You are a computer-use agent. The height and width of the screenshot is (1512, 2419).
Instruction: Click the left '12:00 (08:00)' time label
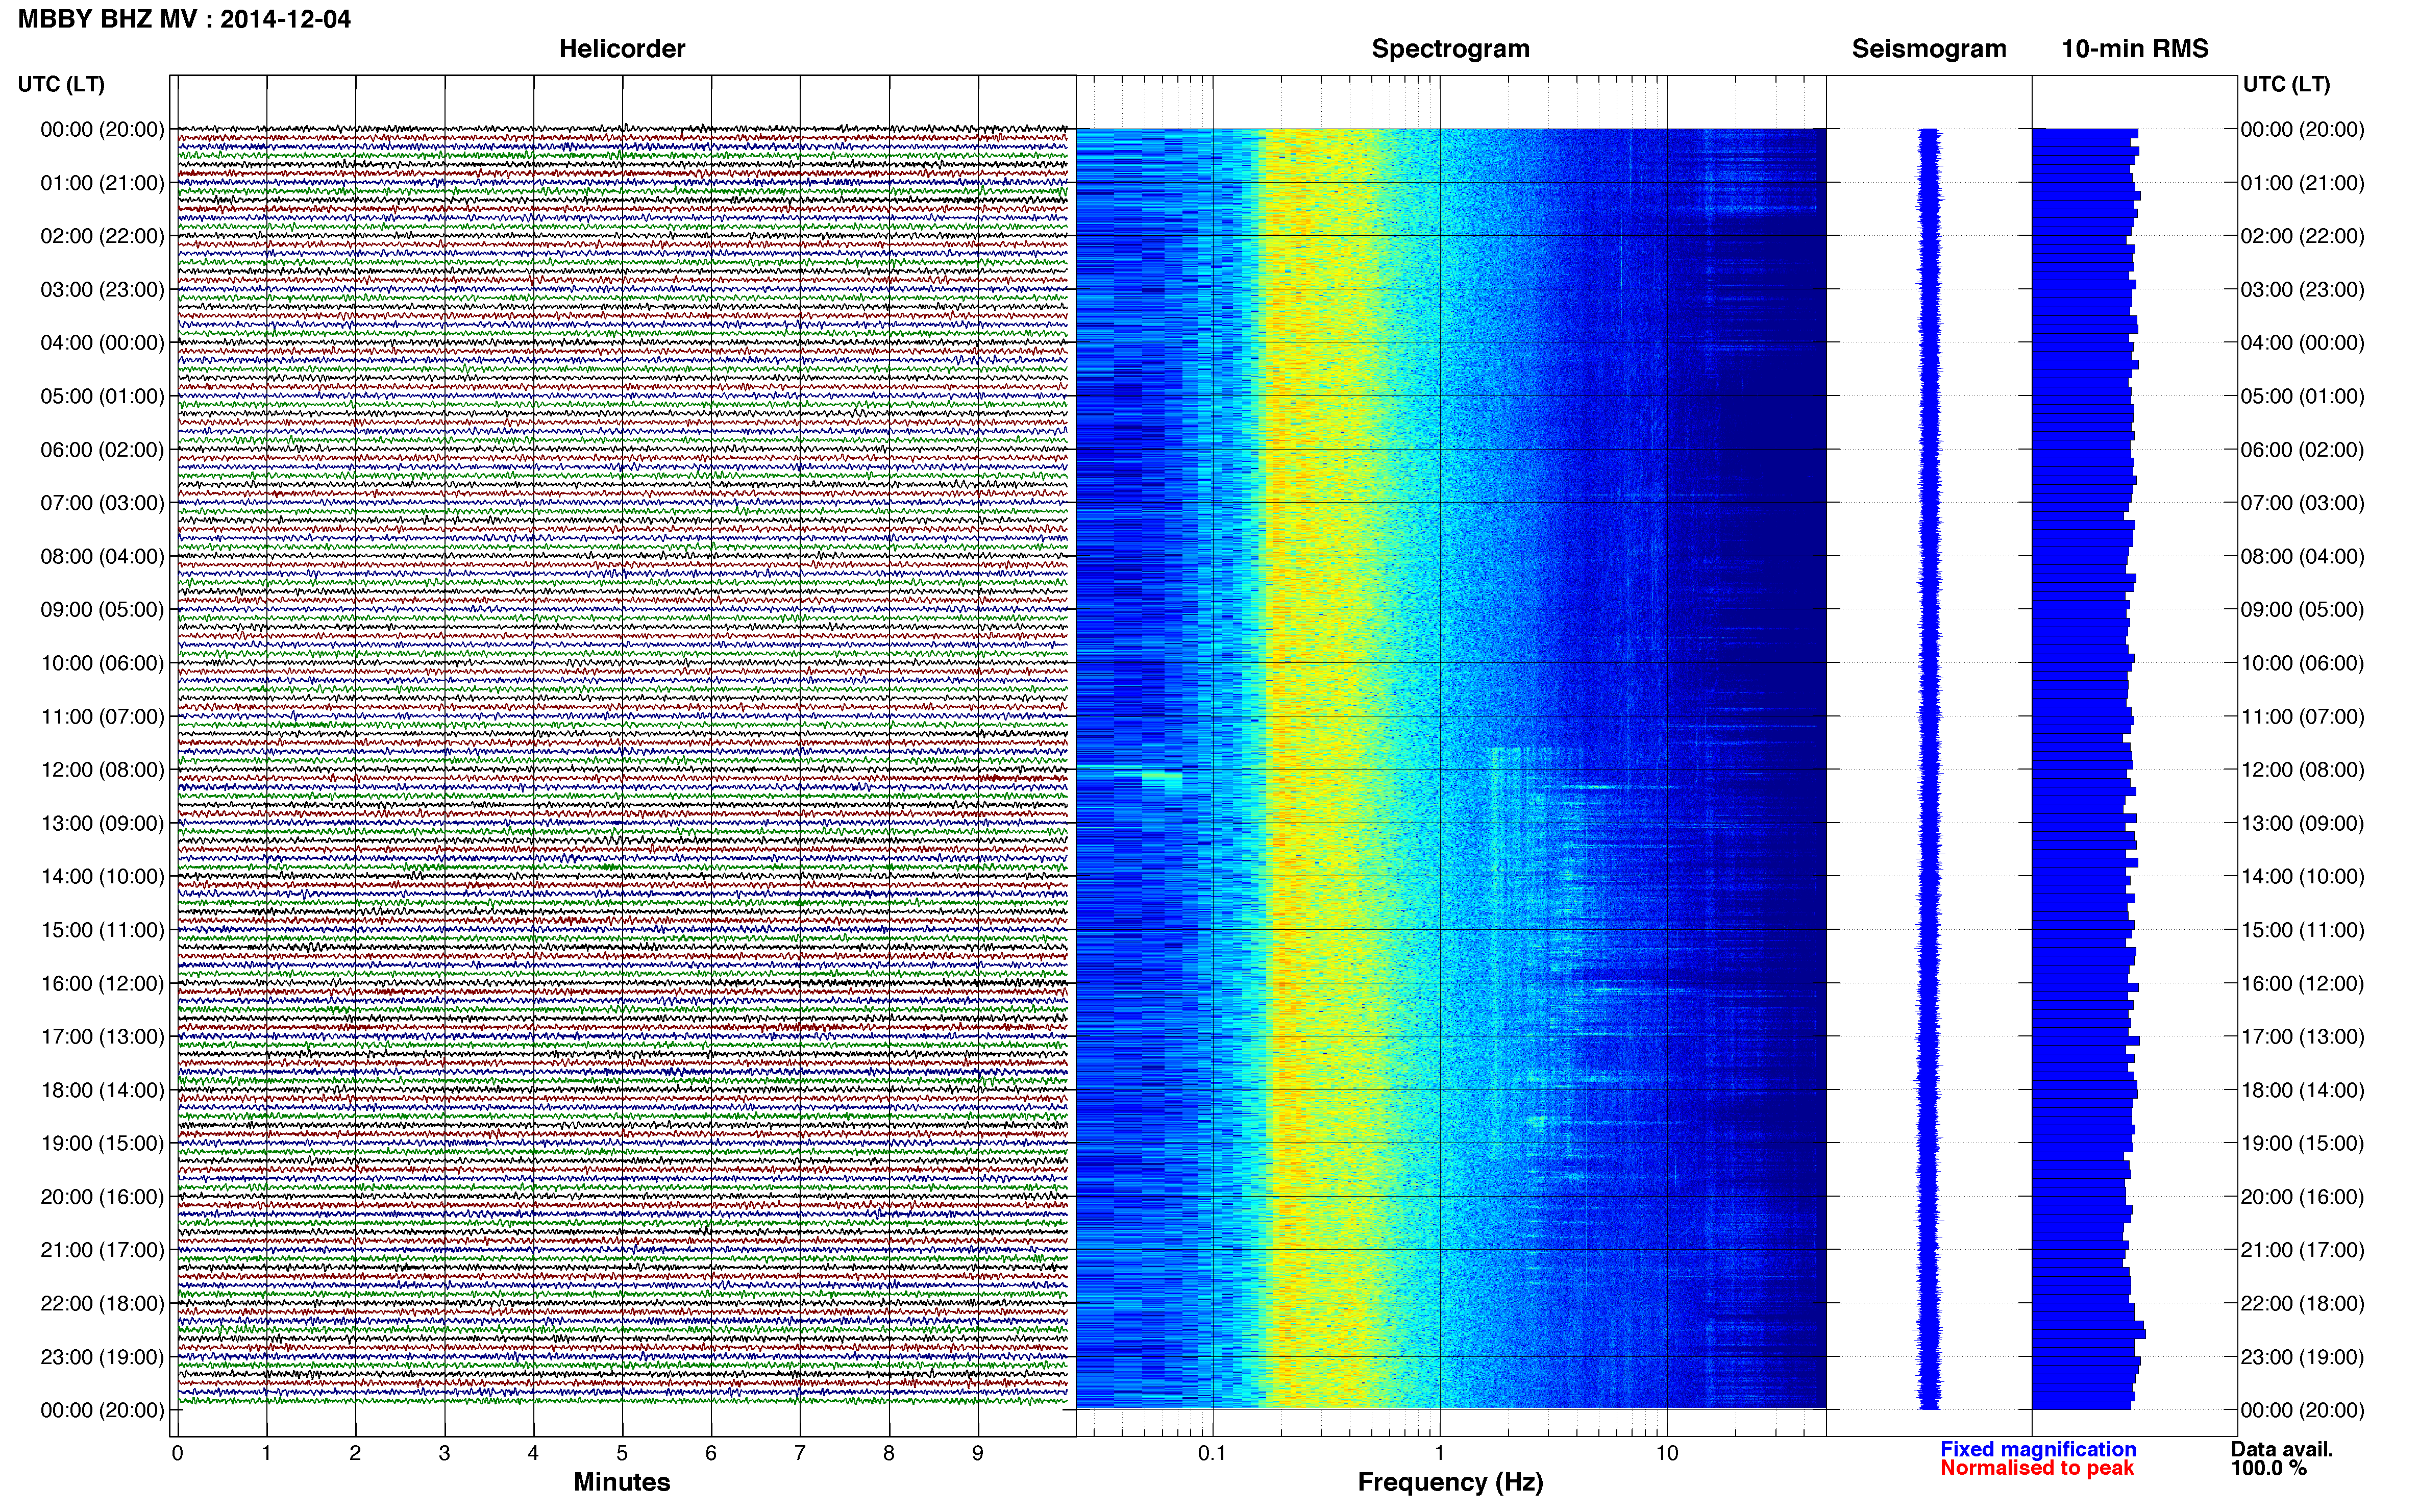click(102, 769)
